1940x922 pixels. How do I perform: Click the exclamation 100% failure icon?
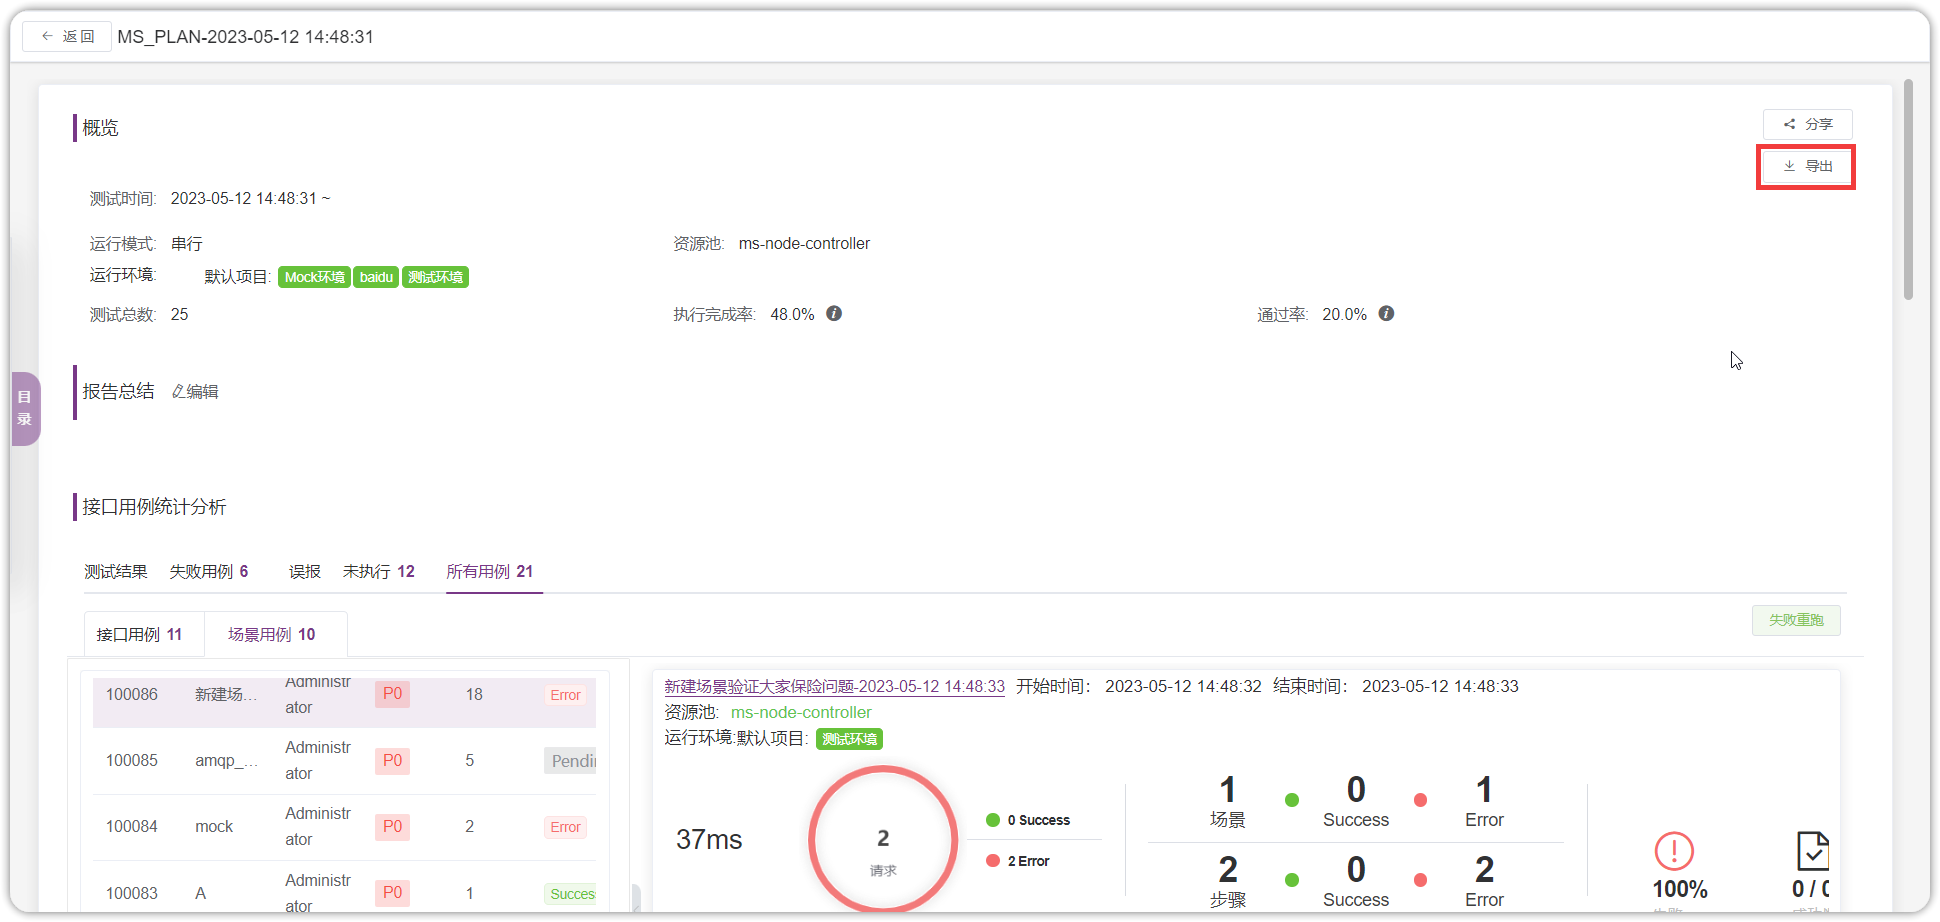point(1674,851)
